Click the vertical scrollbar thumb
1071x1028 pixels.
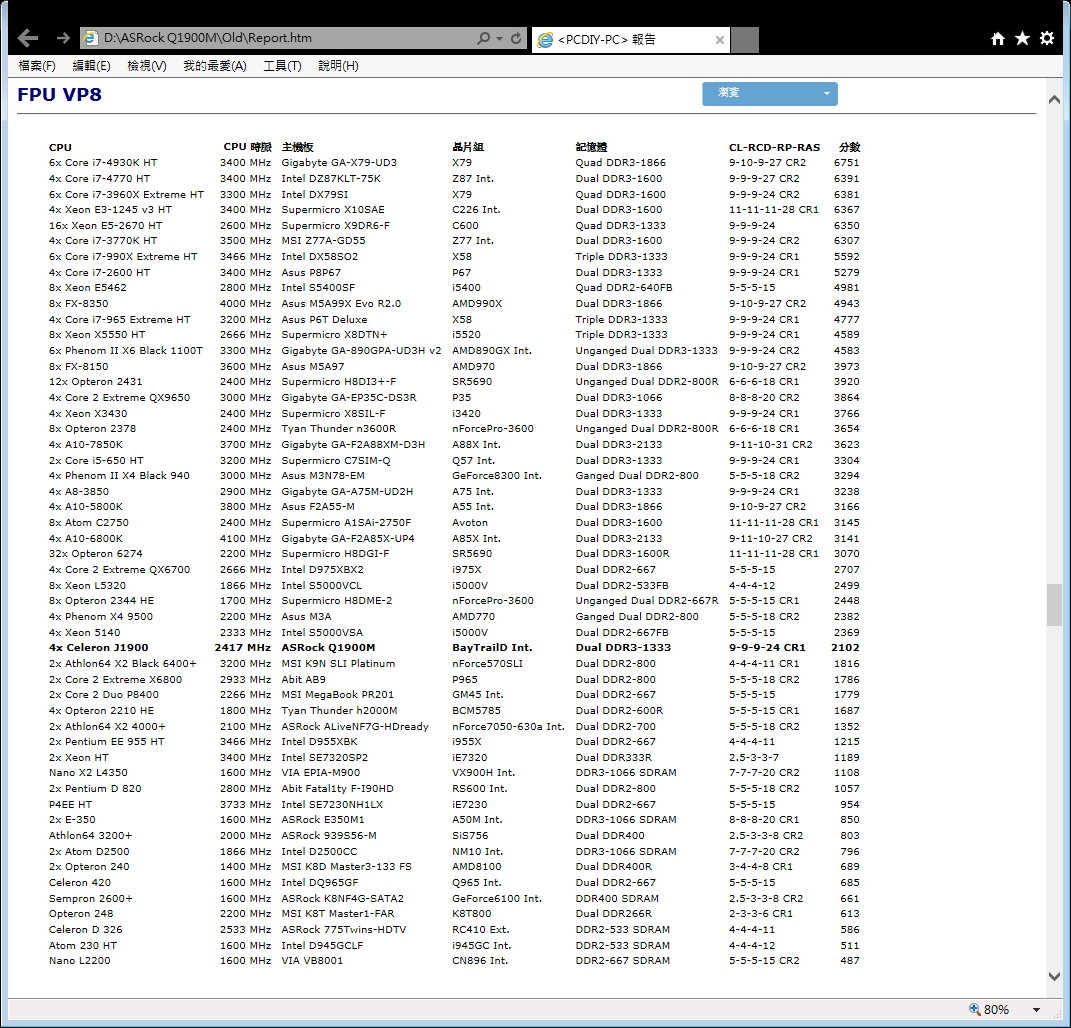(1054, 605)
